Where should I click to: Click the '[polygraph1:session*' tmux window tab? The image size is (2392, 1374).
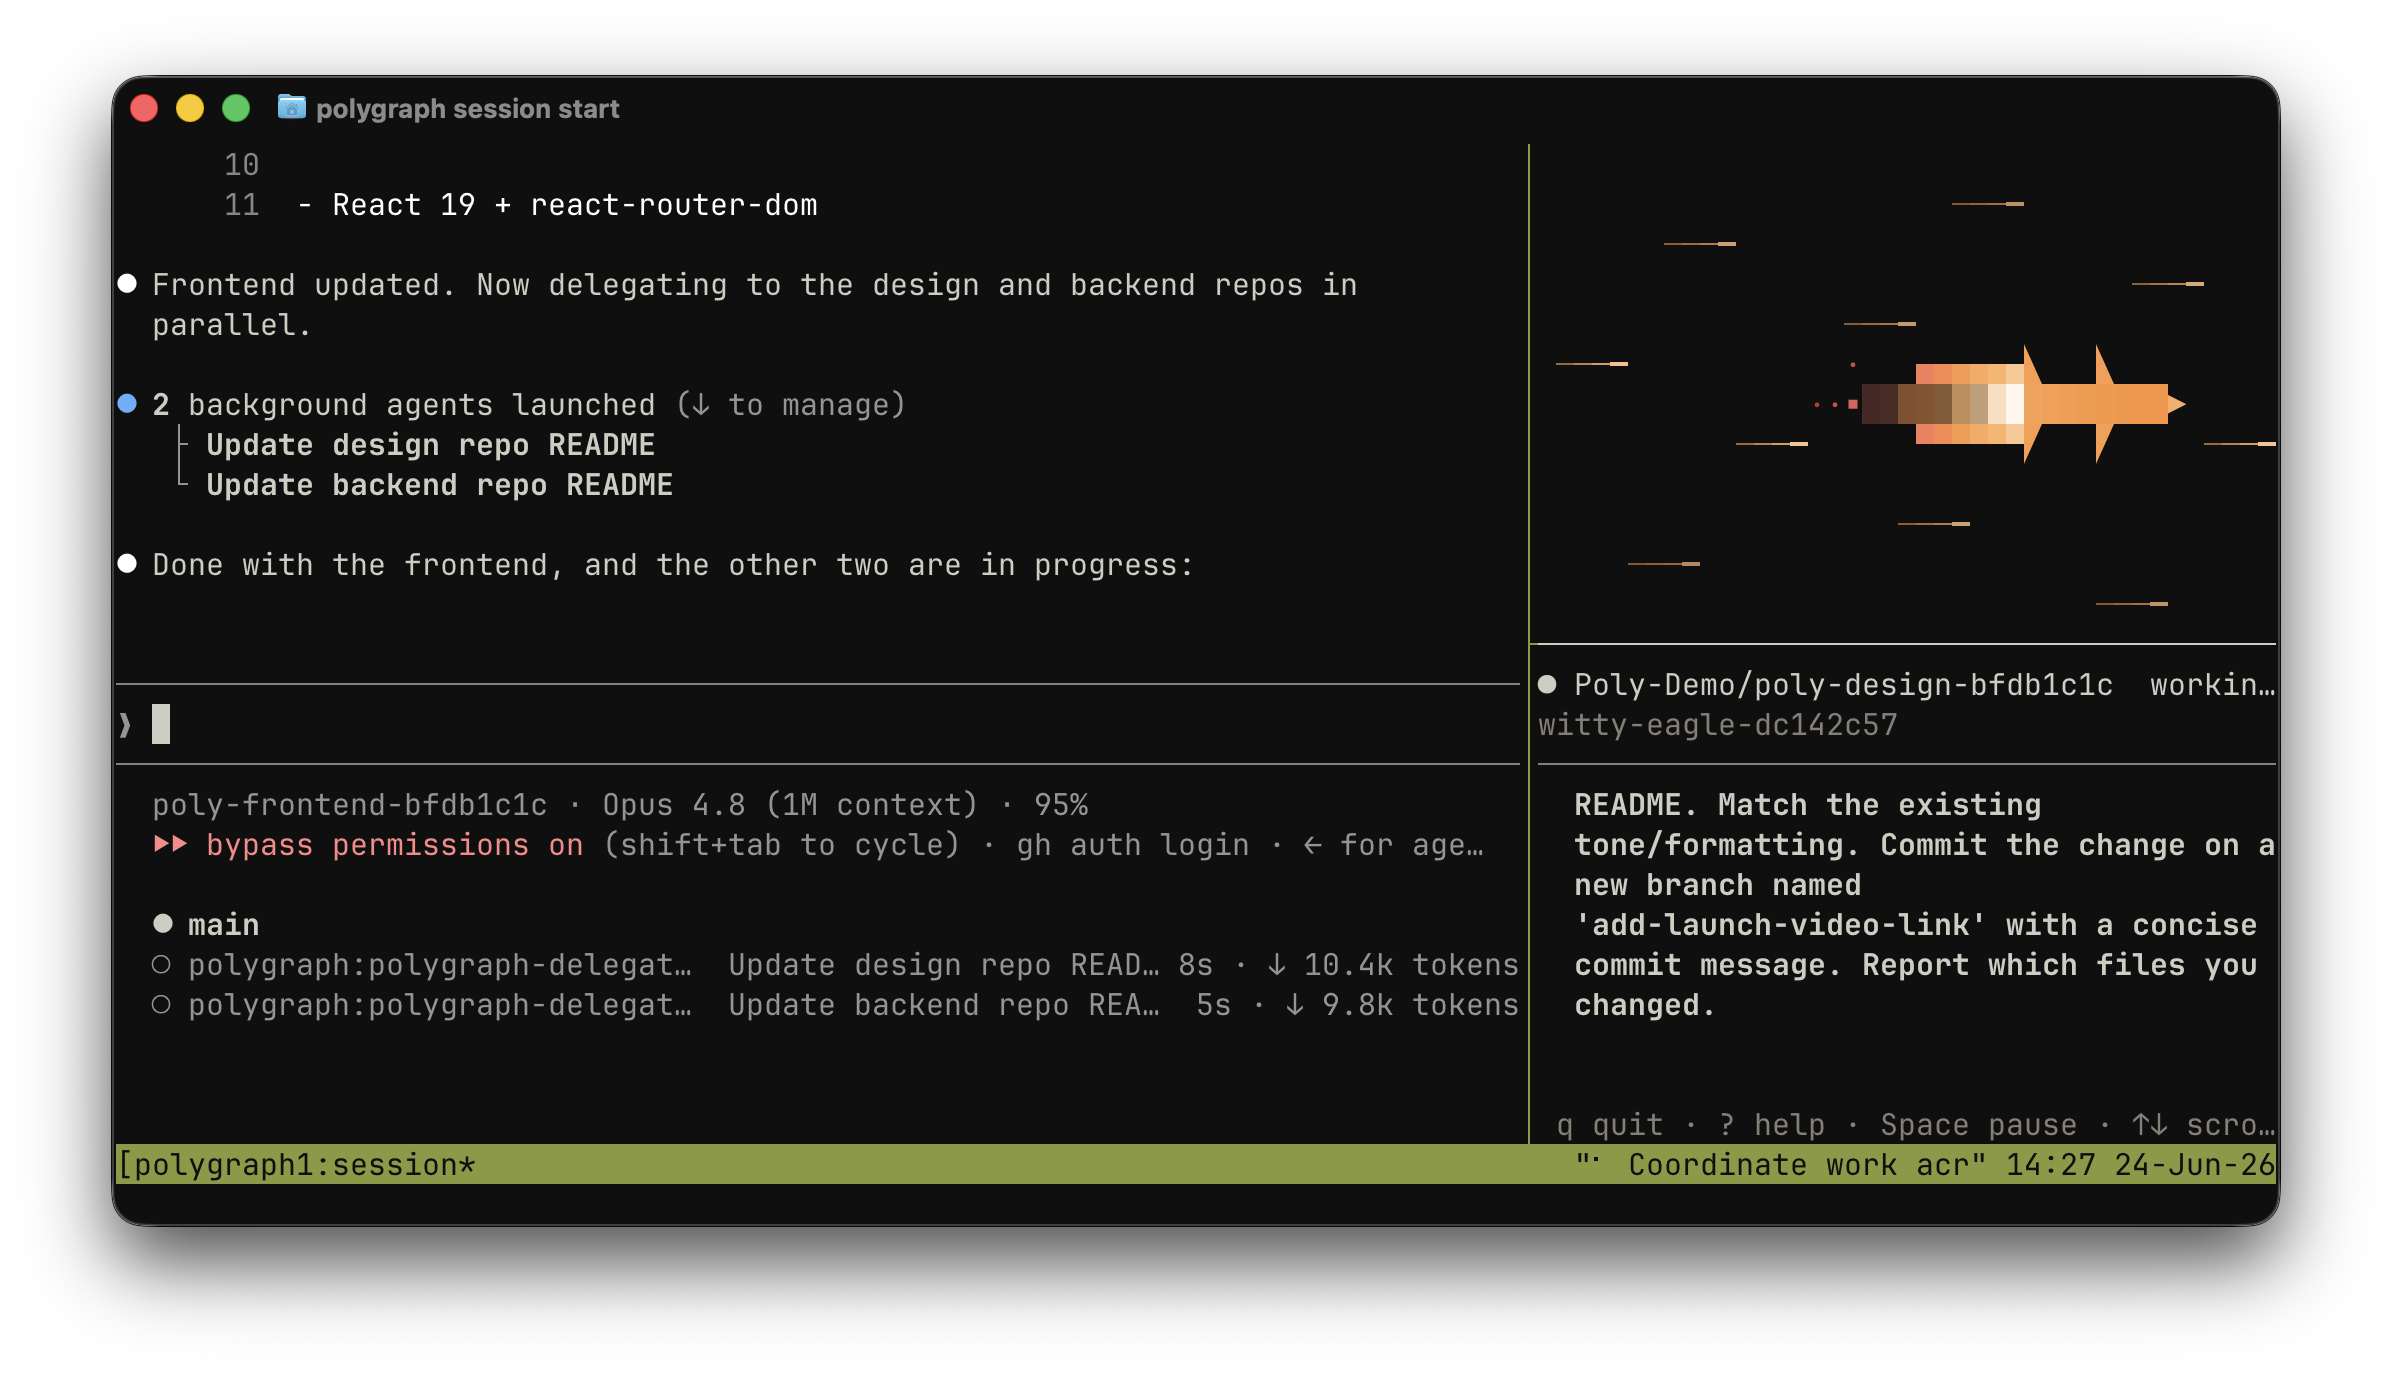click(x=296, y=1165)
